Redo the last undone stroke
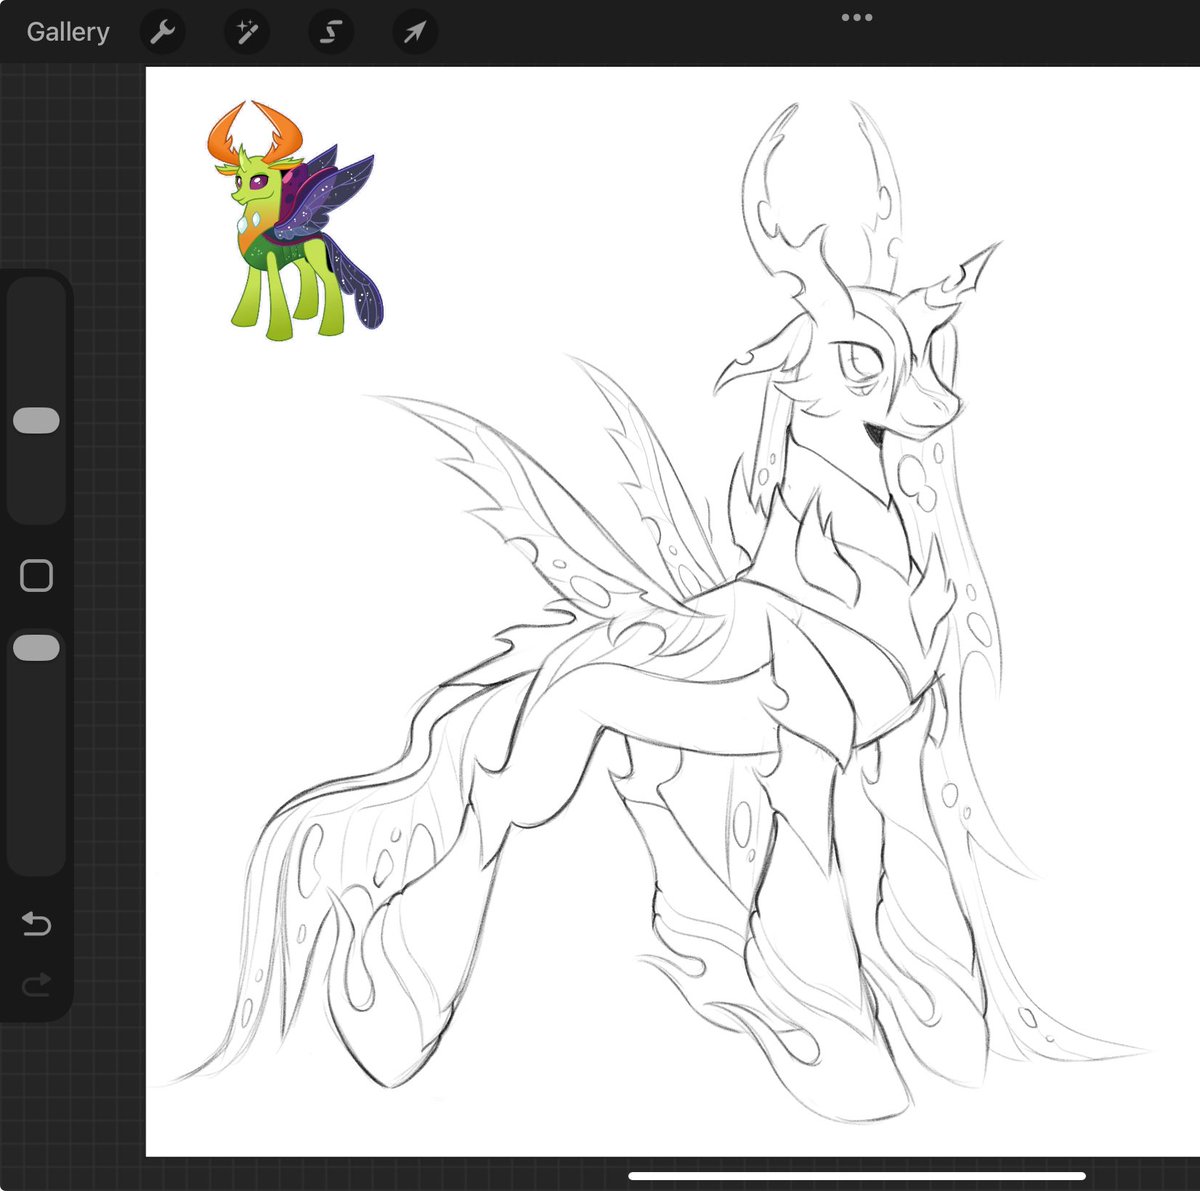 point(36,986)
